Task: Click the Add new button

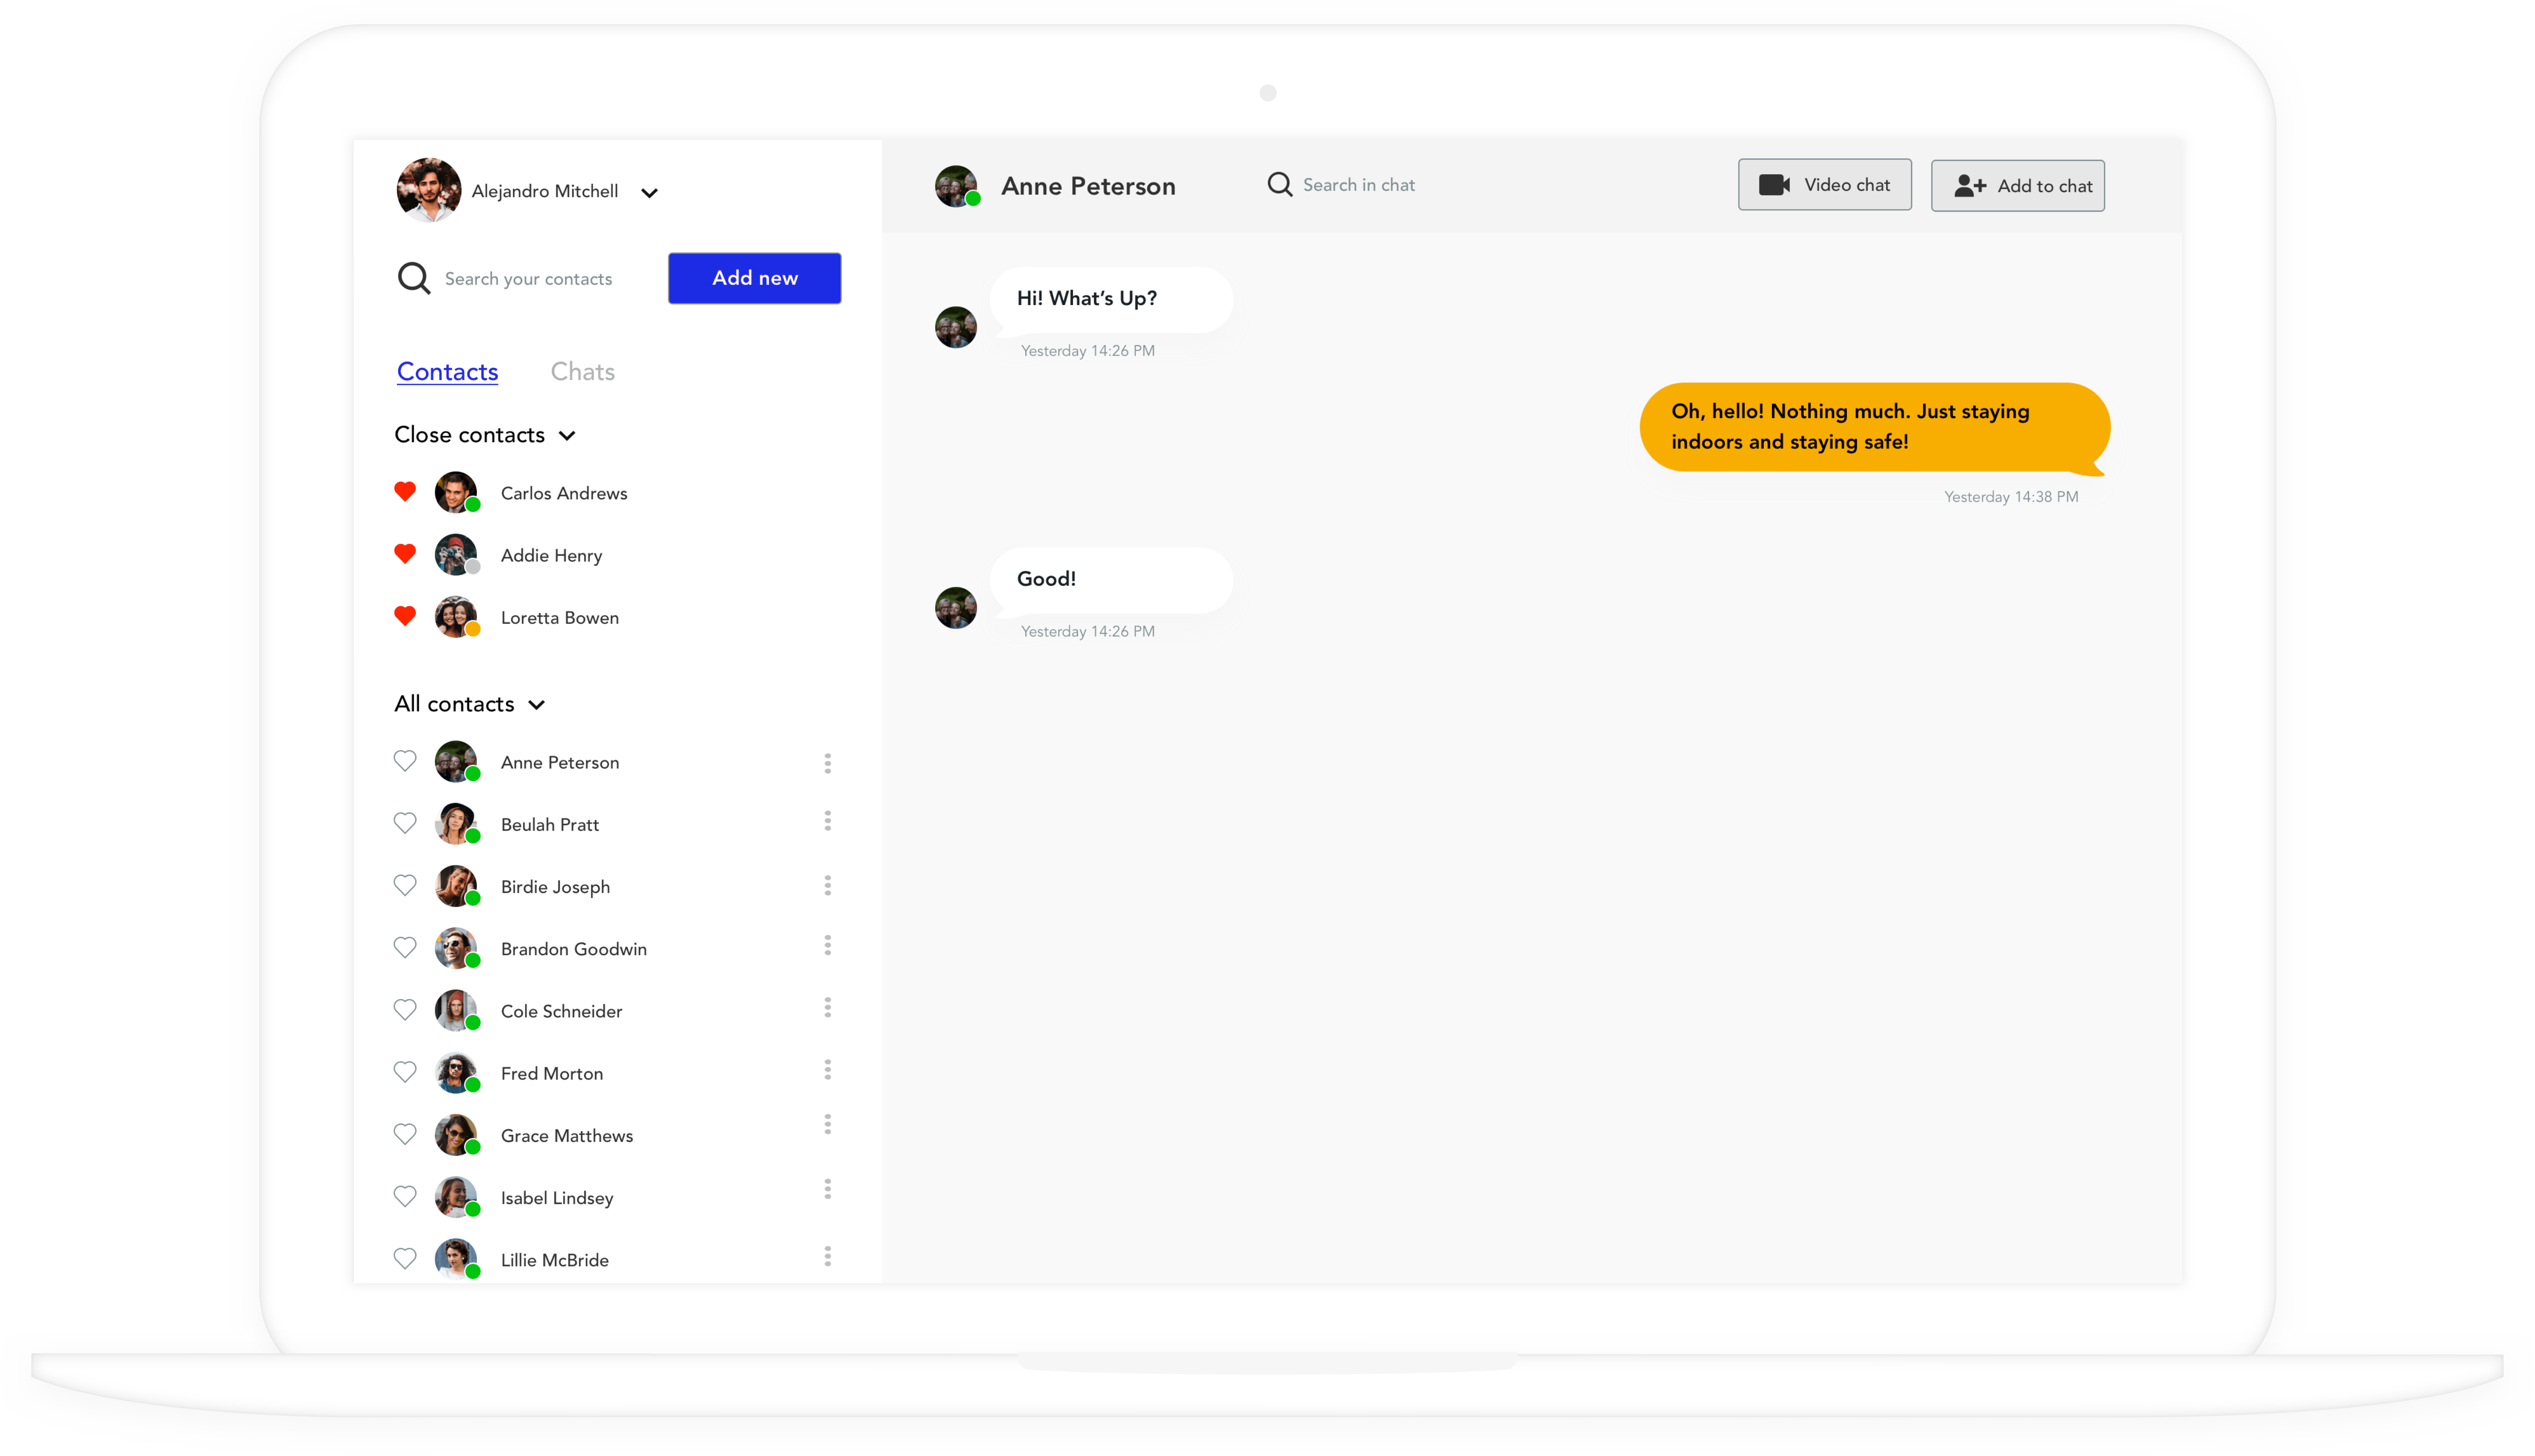Action: (x=755, y=278)
